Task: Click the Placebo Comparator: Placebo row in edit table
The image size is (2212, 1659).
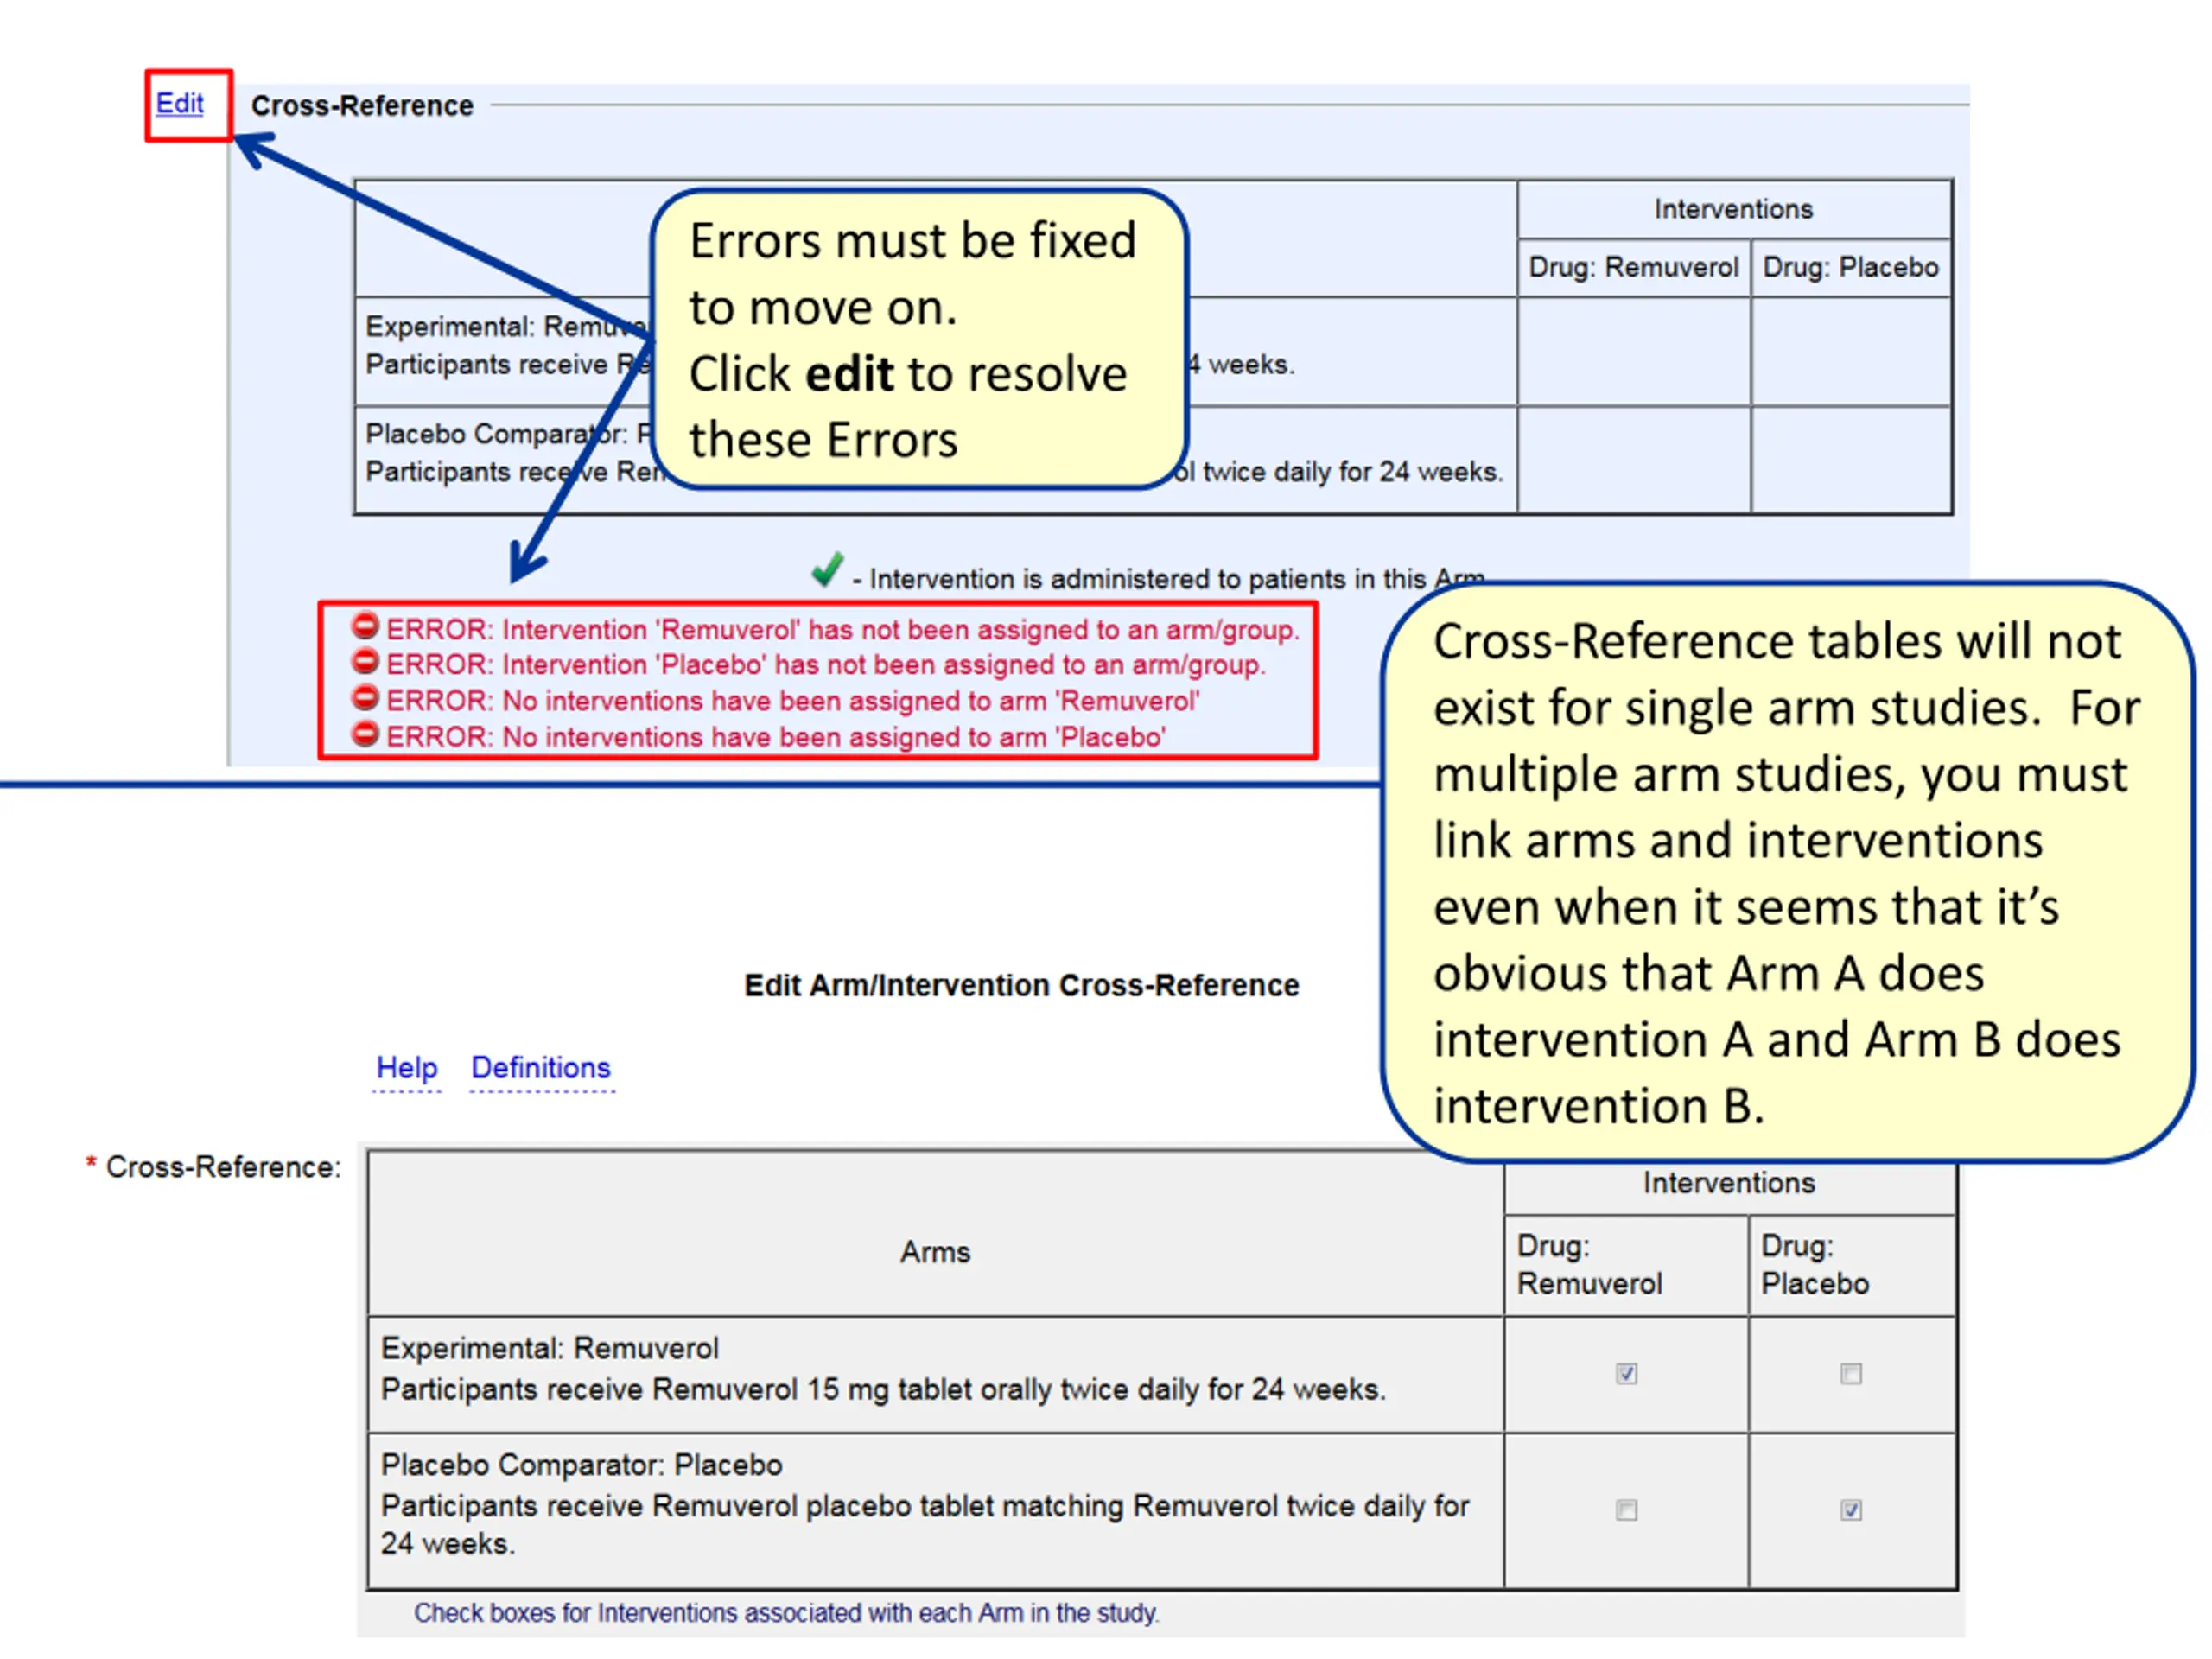Action: 935,1510
